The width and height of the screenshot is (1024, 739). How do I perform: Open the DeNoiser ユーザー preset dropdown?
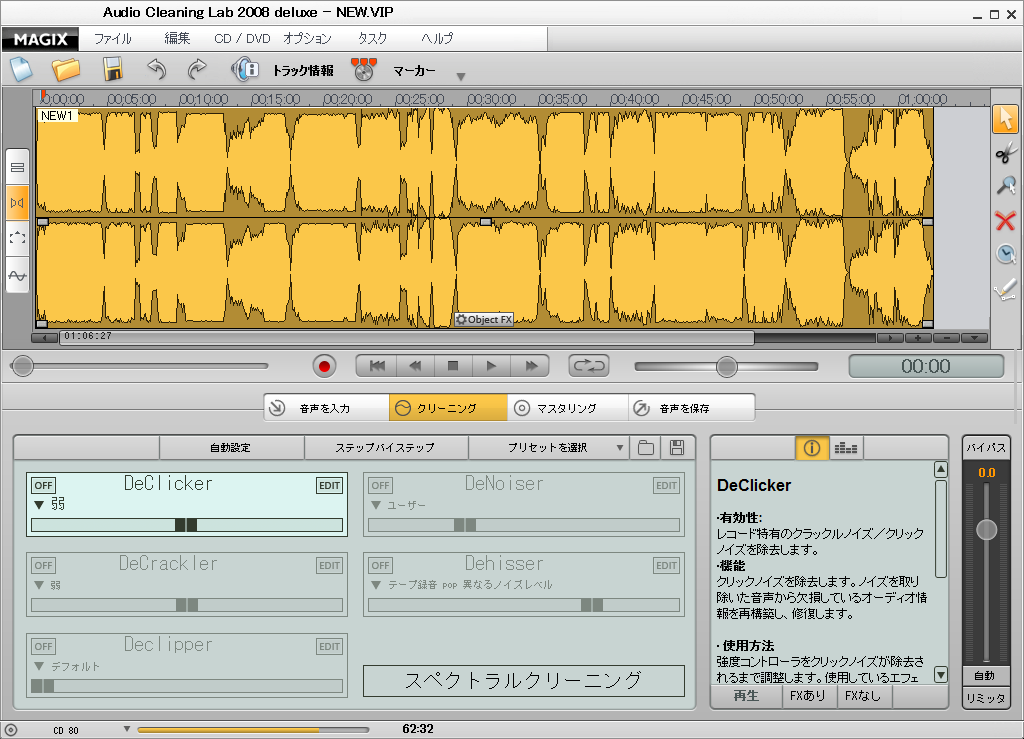click(x=376, y=505)
